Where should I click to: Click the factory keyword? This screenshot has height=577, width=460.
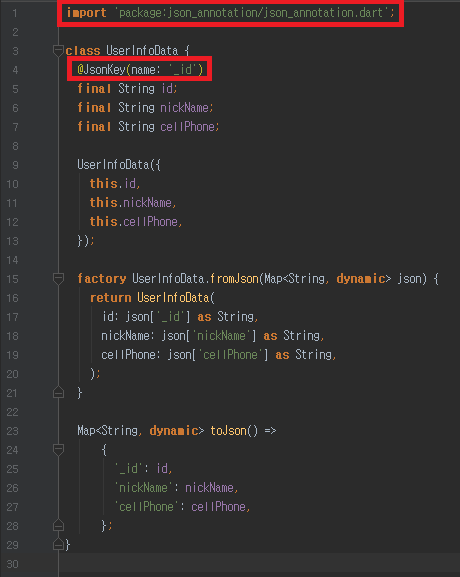pyautogui.click(x=102, y=279)
